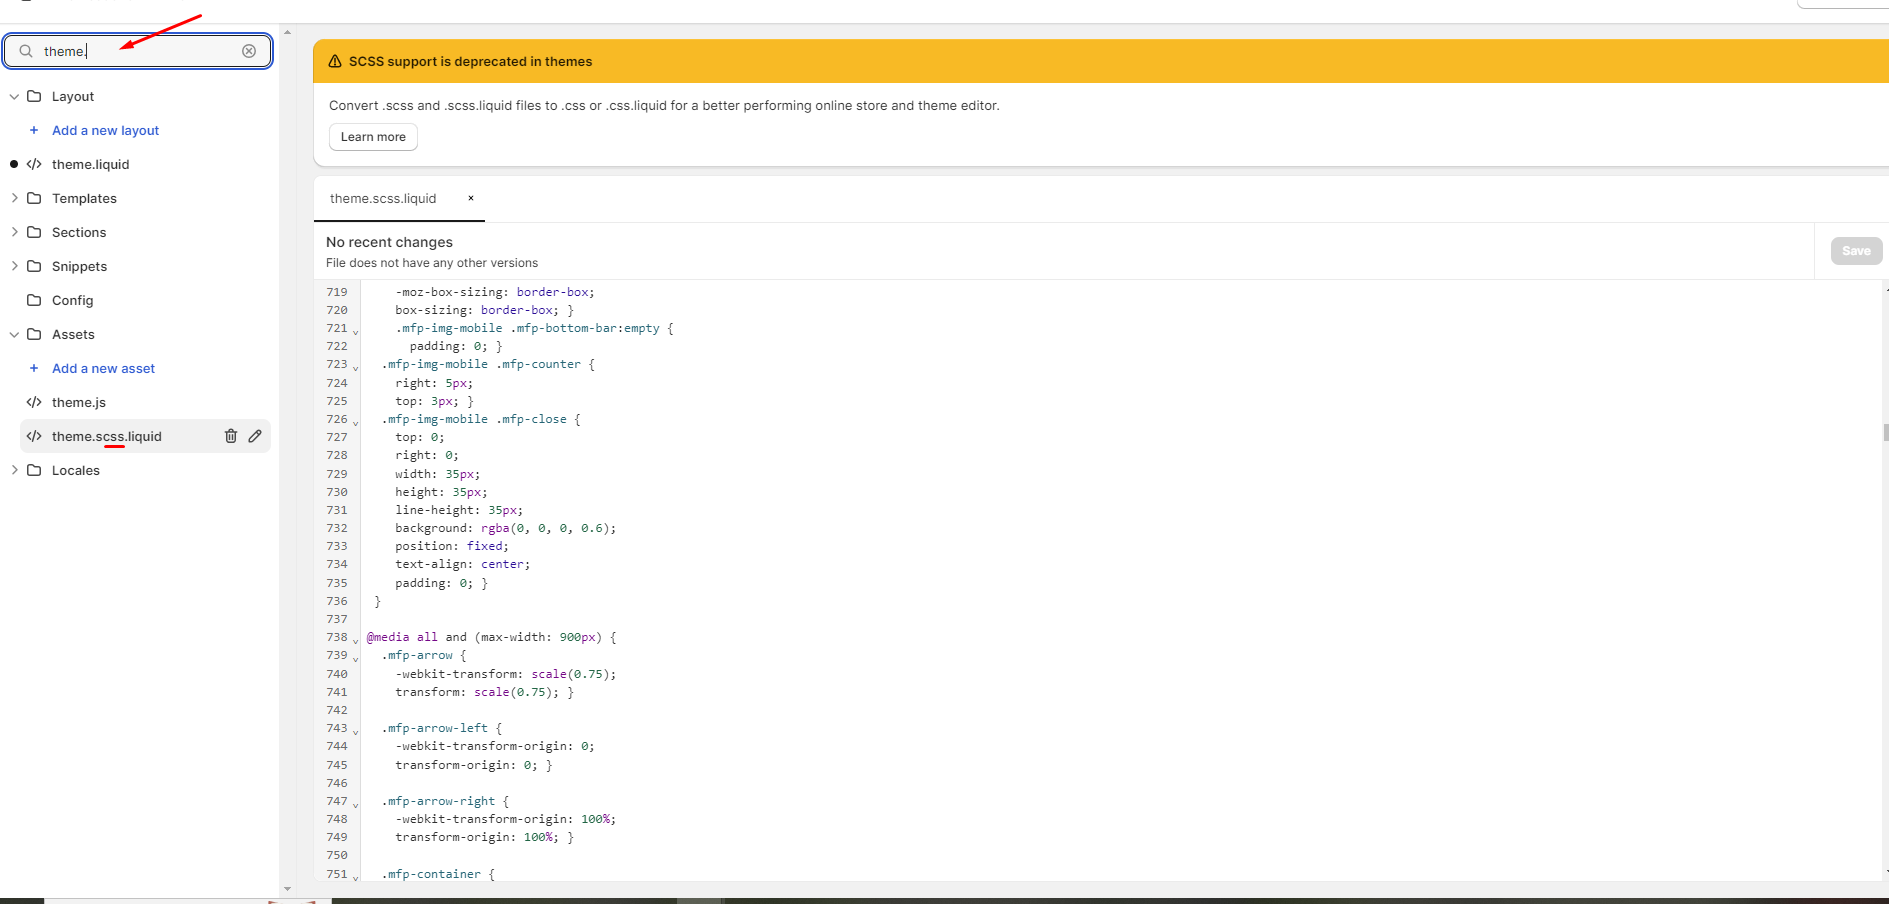The image size is (1889, 904).
Task: Click the Config folder icon
Action: point(34,300)
